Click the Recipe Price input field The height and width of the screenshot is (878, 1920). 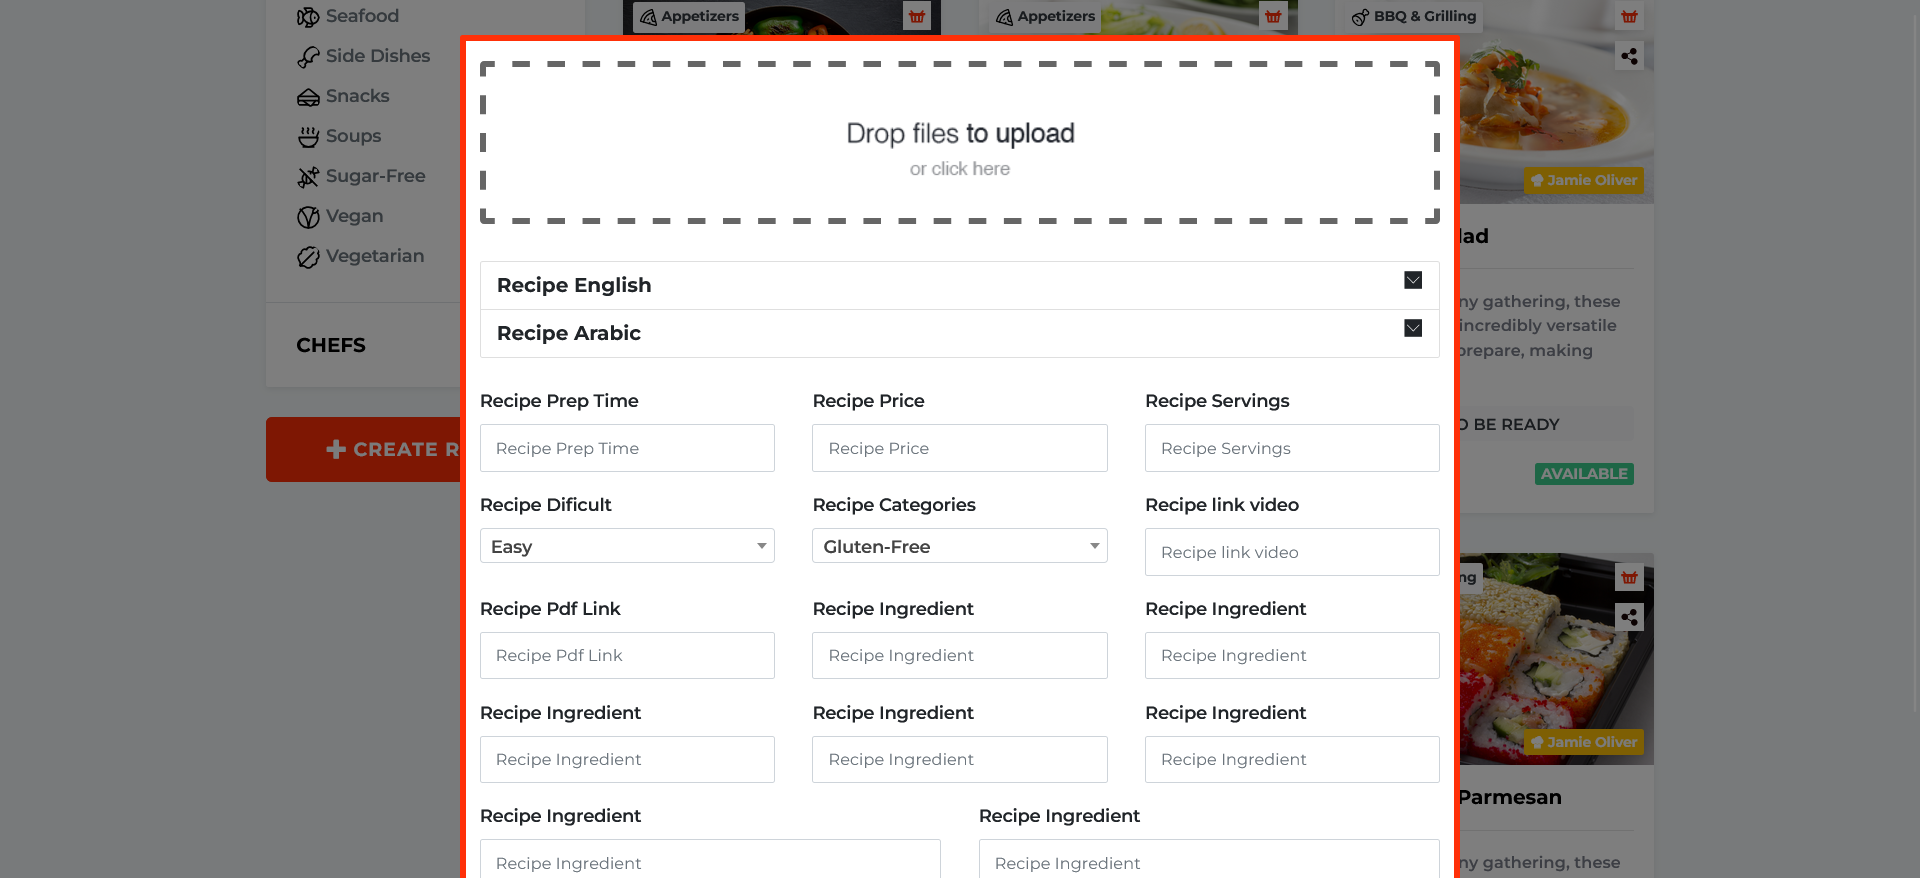(x=959, y=448)
